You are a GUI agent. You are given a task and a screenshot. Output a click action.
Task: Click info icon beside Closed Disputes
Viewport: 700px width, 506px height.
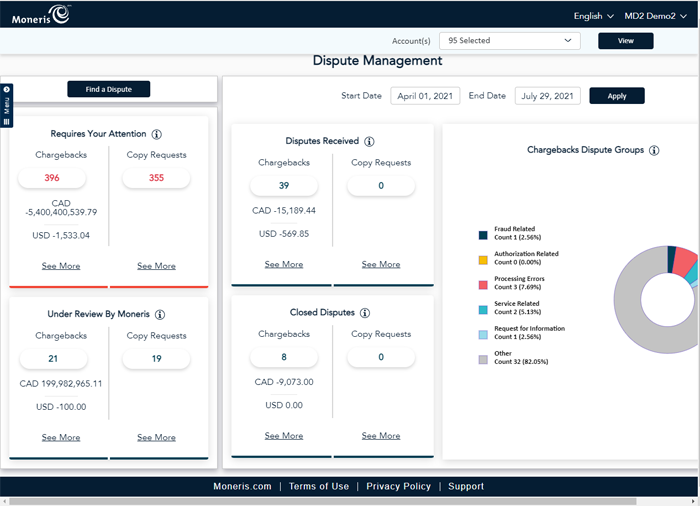click(x=365, y=313)
